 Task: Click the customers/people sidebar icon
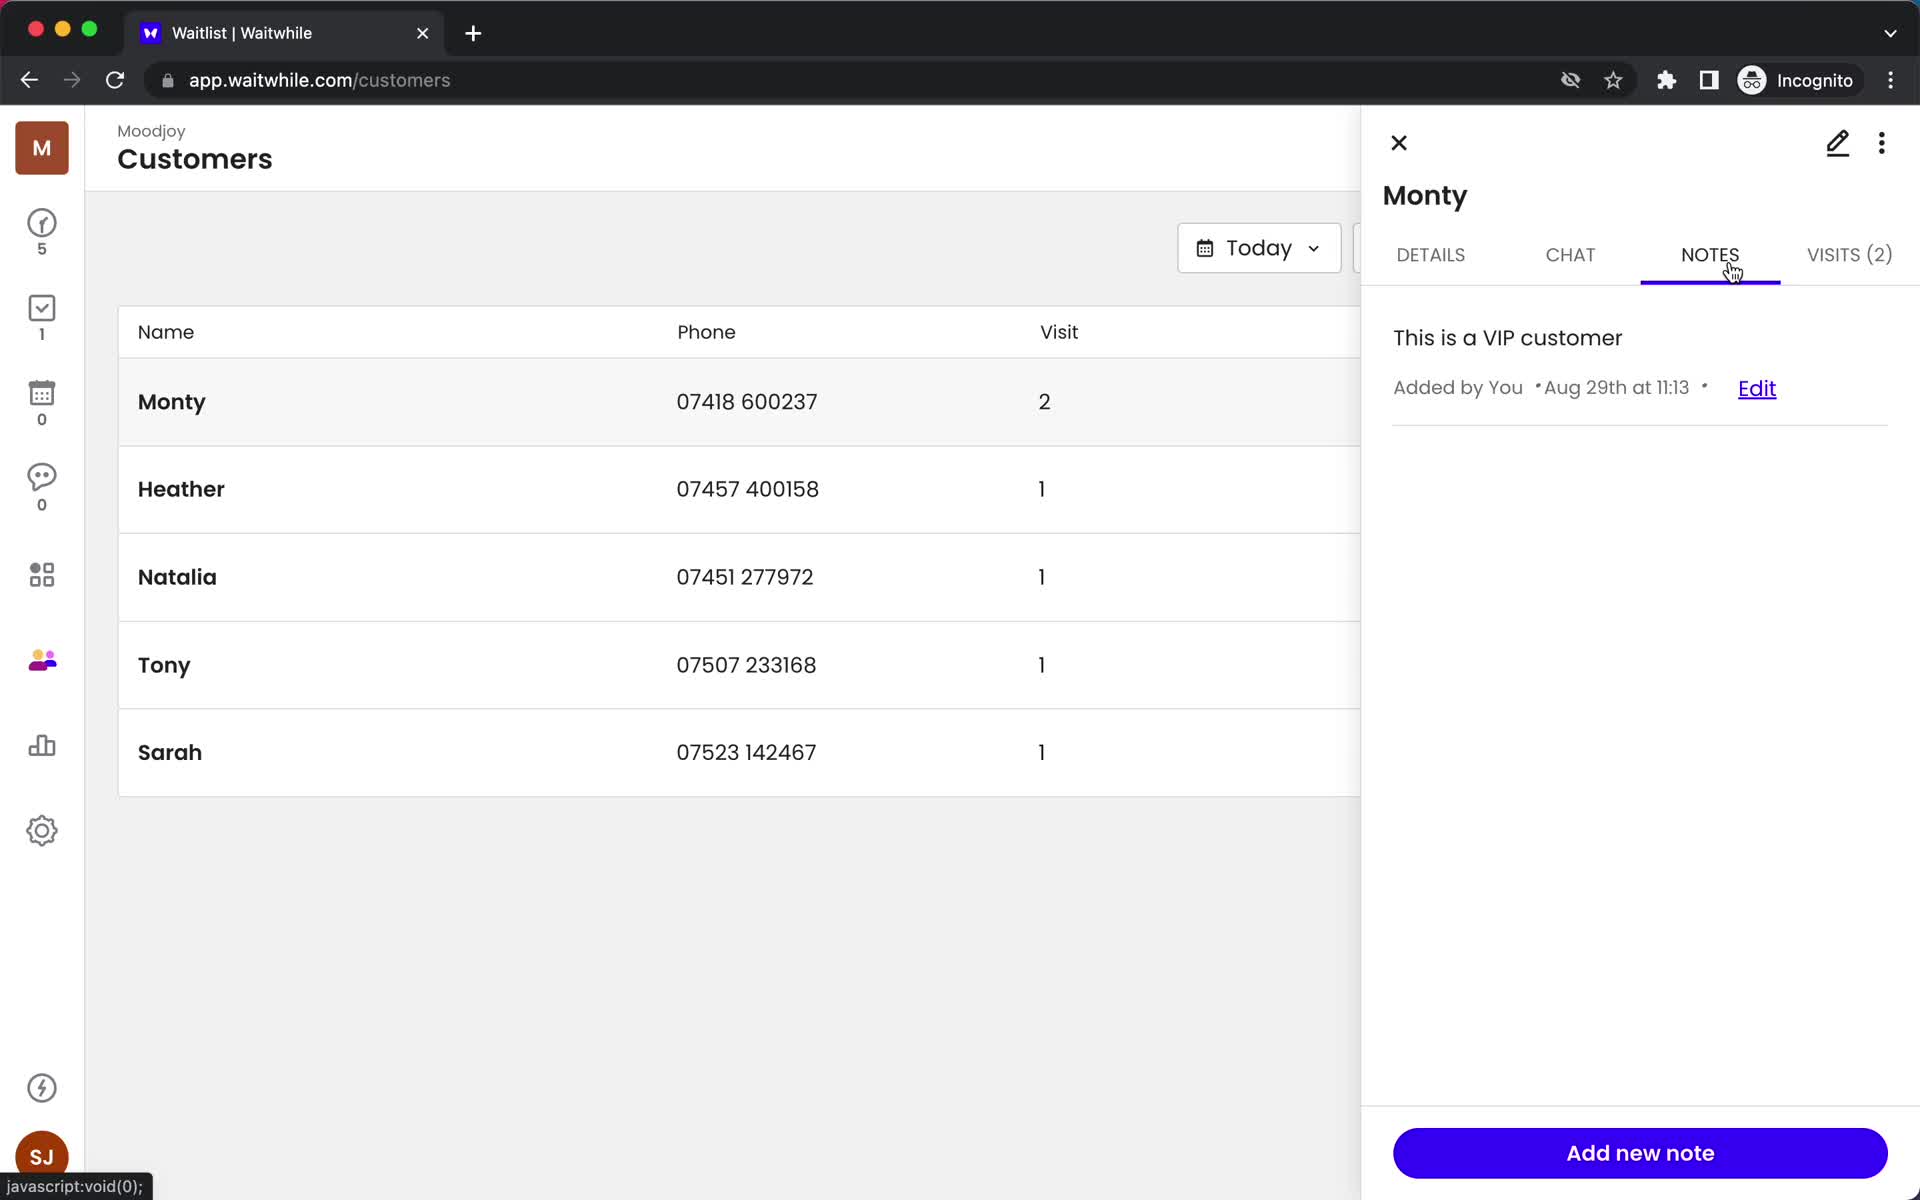[41, 661]
